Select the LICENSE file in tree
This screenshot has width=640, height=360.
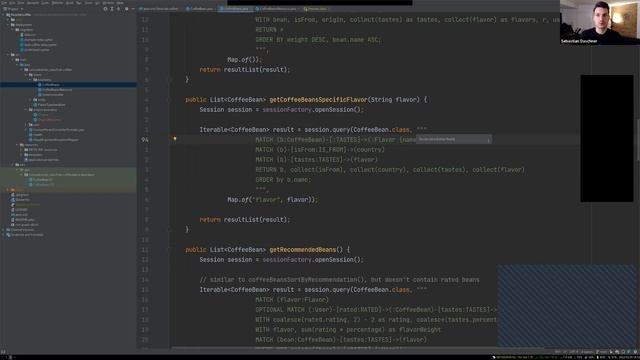20,210
